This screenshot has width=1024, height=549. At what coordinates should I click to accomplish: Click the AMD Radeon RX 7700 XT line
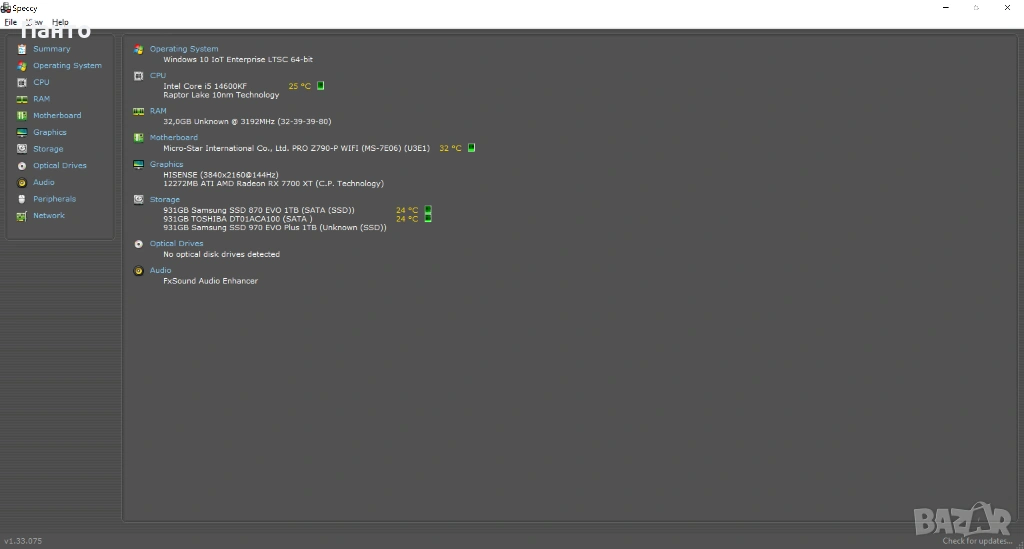[x=274, y=183]
